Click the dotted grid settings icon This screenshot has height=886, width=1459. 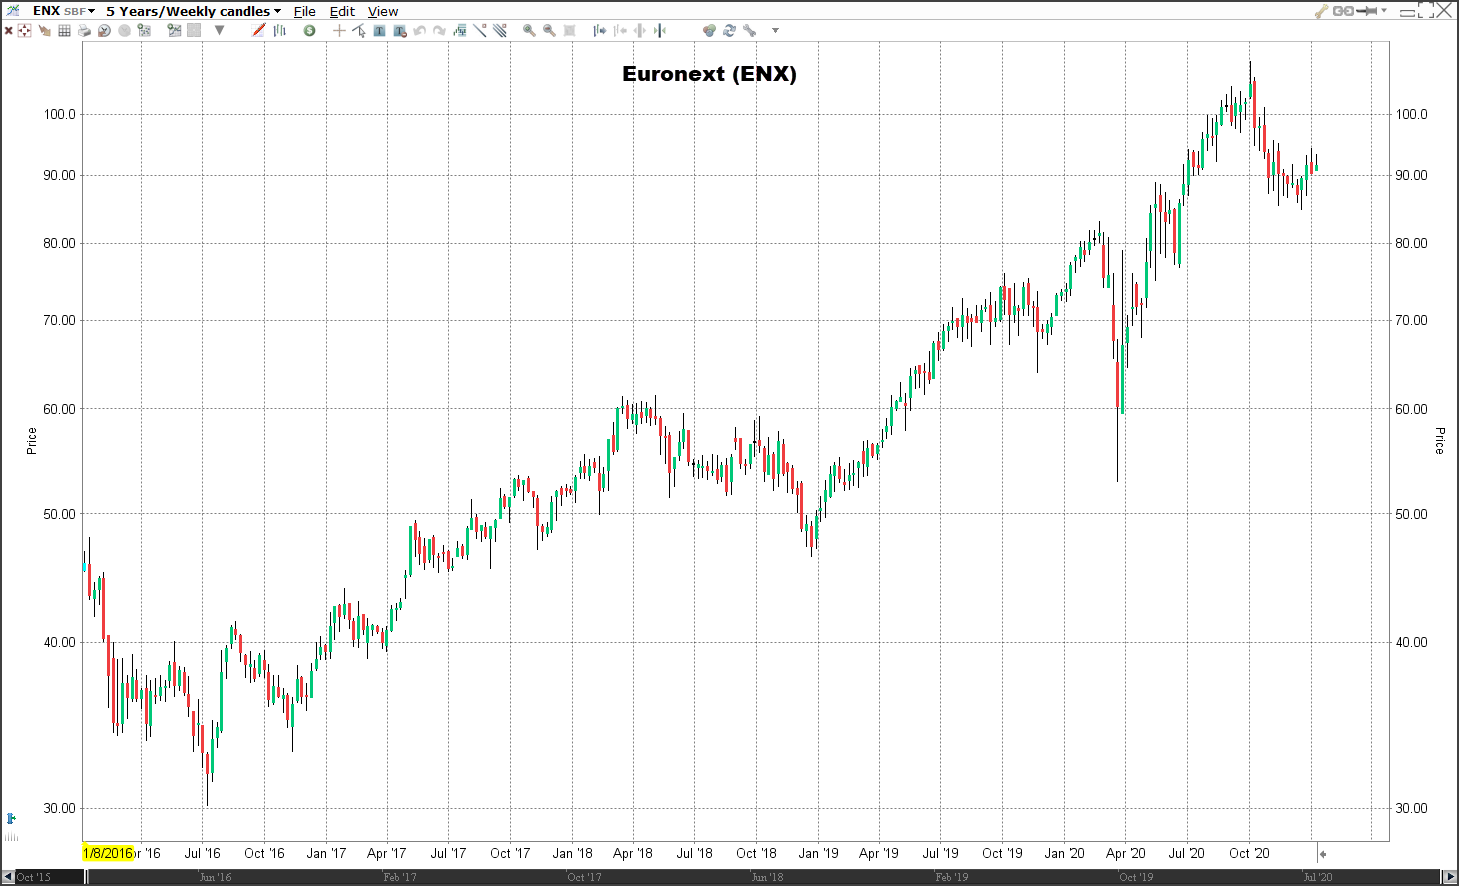[x=144, y=31]
